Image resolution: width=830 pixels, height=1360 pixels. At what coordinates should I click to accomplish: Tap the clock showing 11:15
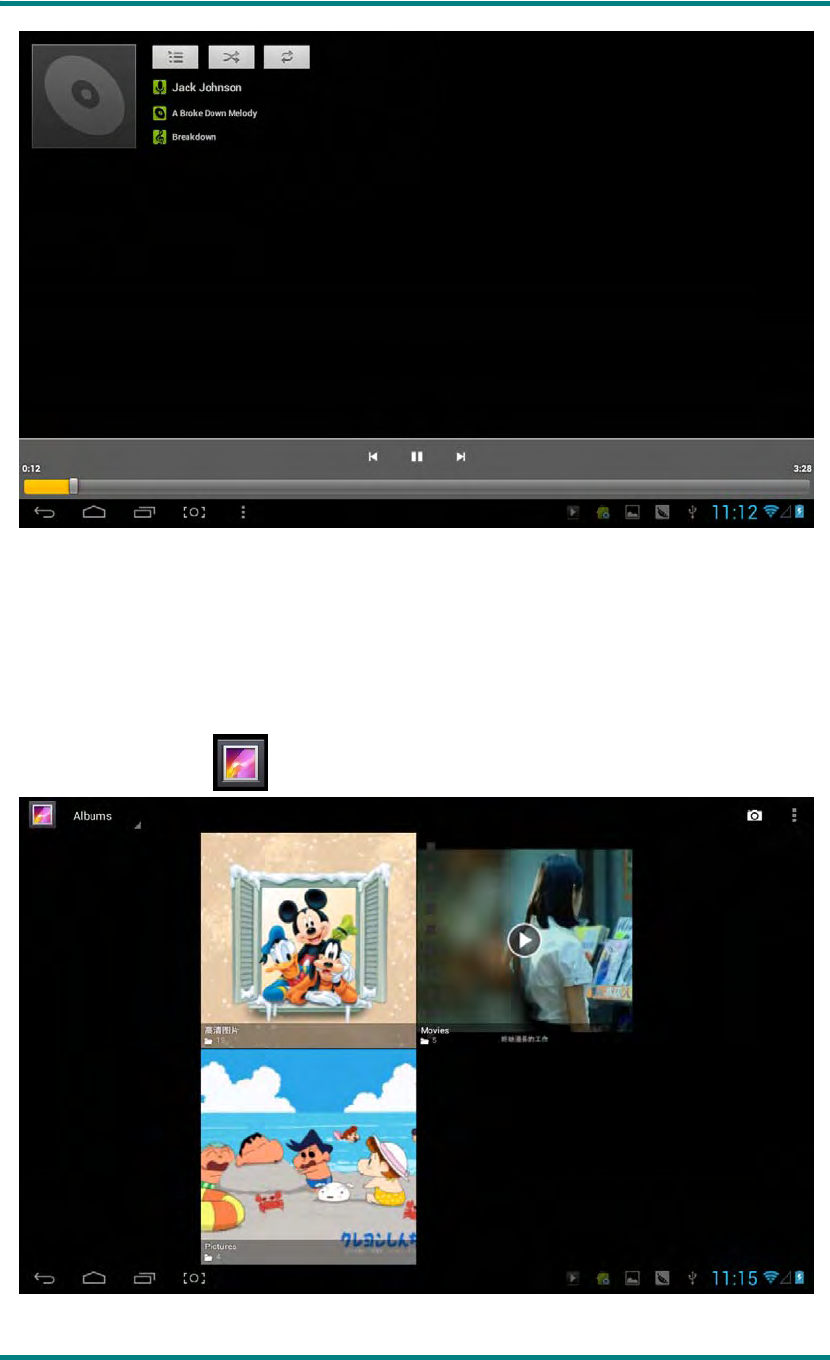pos(734,1278)
